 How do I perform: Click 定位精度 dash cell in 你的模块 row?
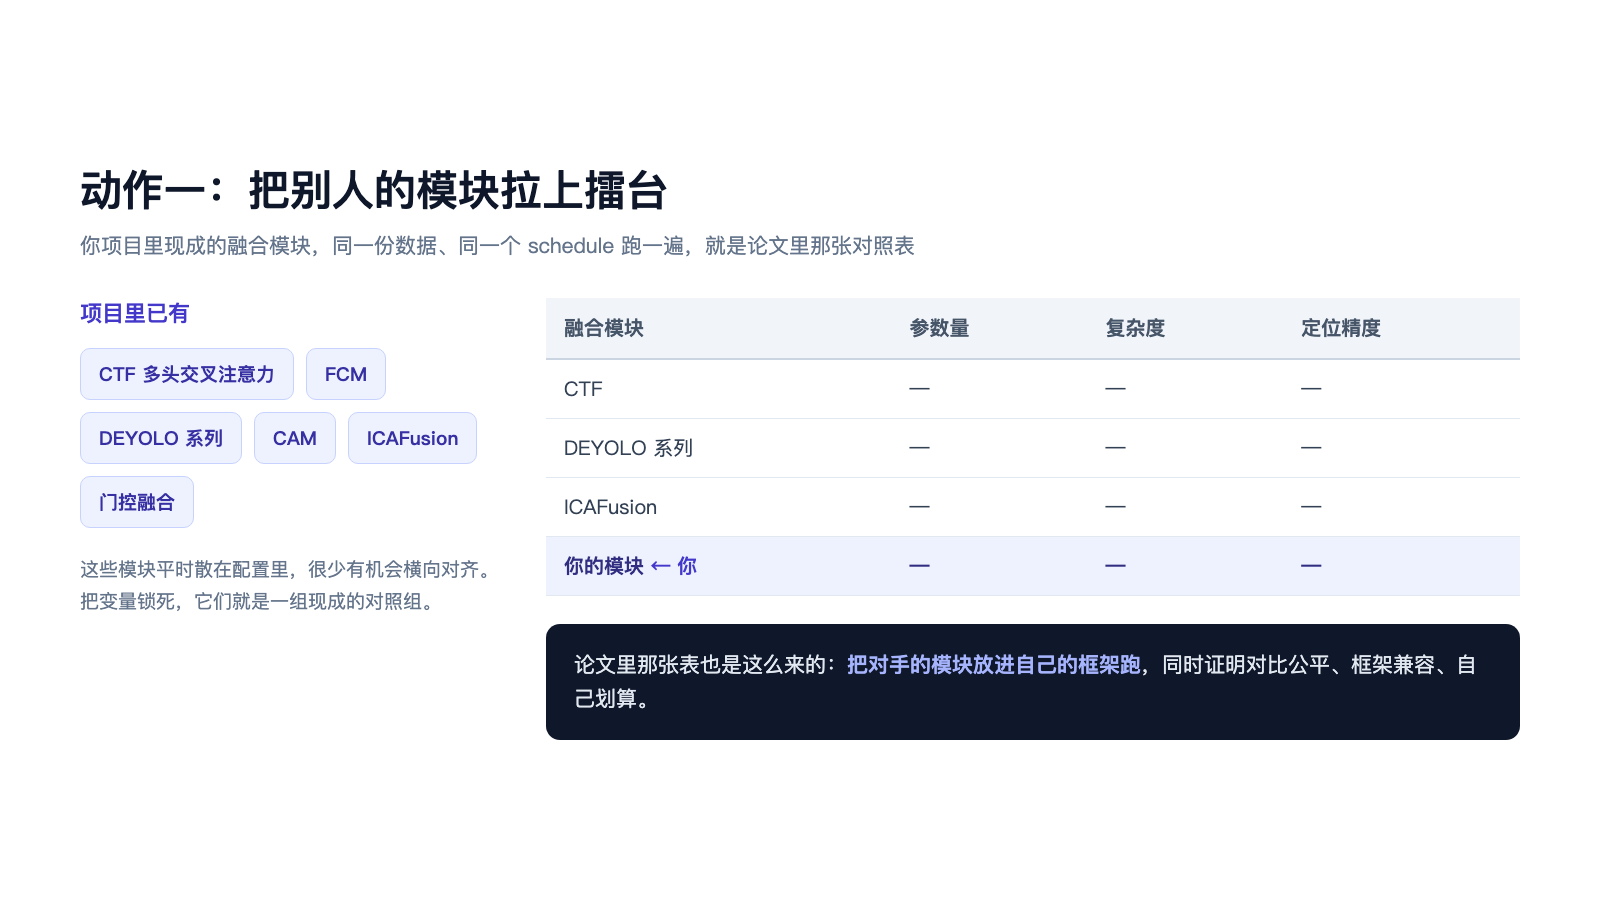[1311, 566]
